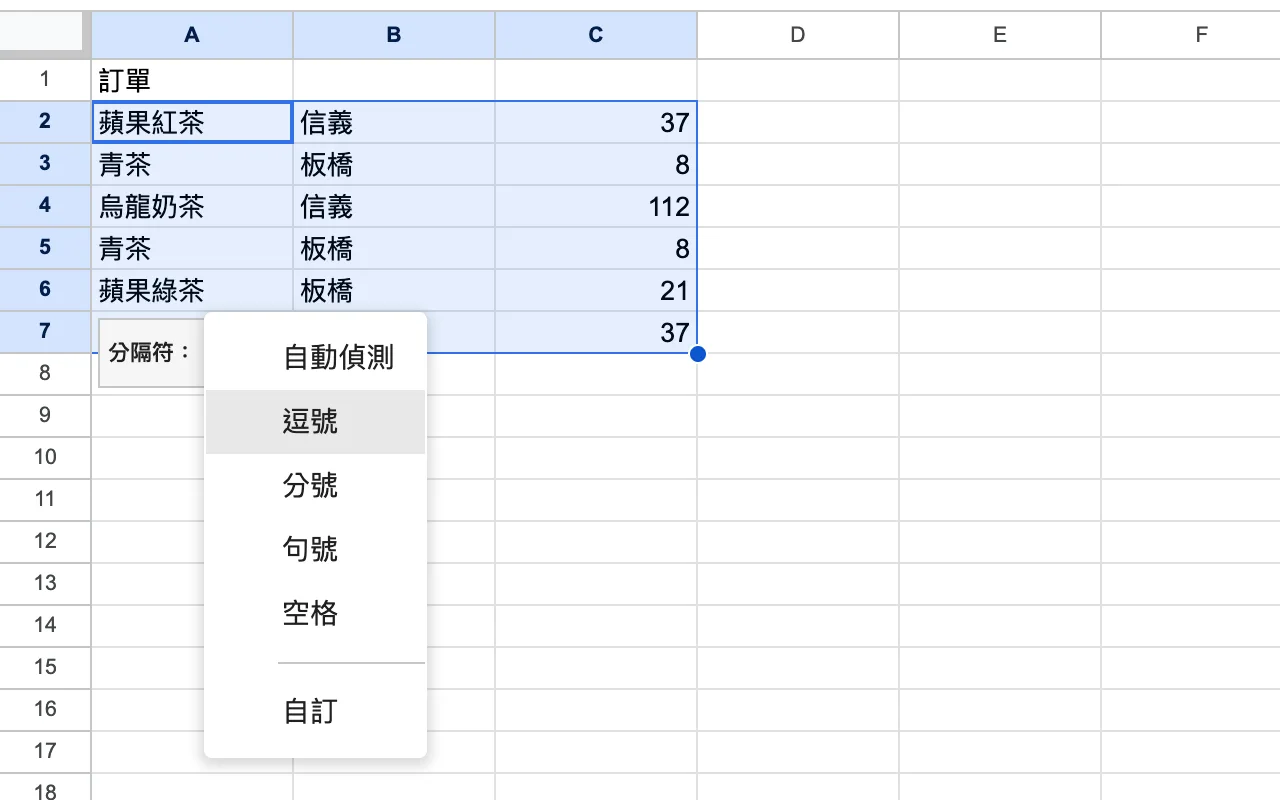Click 信義 cell in row 2
Image resolution: width=1280 pixels, height=800 pixels.
394,122
